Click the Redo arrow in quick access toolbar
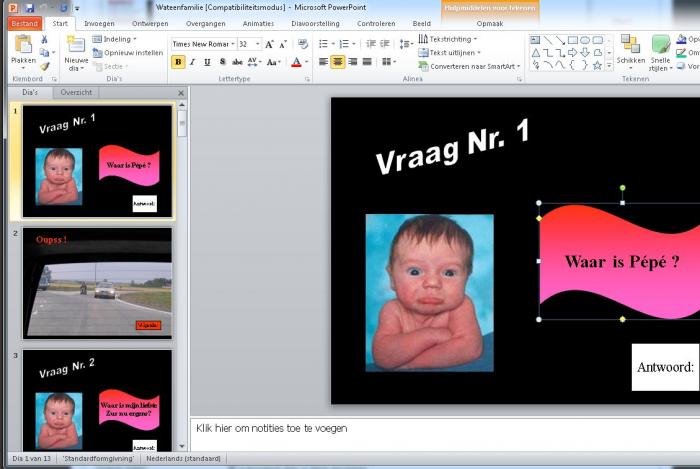This screenshot has width=700, height=469. 63,8
